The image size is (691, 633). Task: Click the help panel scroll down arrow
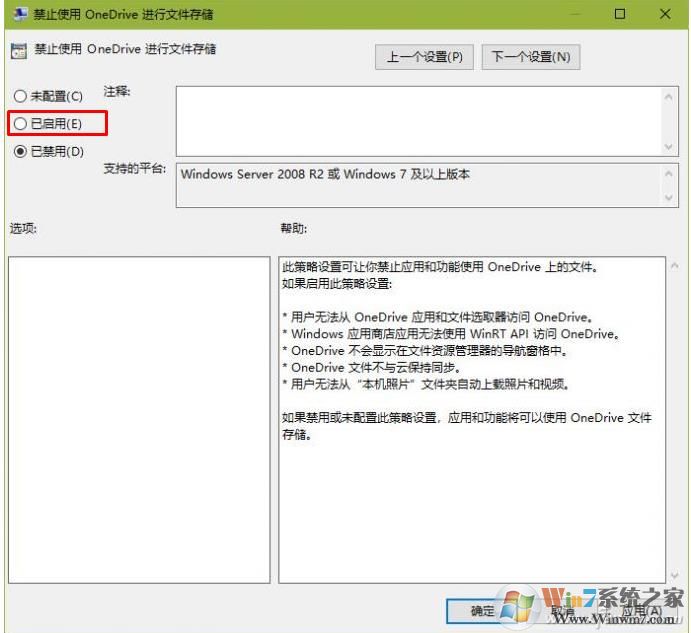[674, 575]
